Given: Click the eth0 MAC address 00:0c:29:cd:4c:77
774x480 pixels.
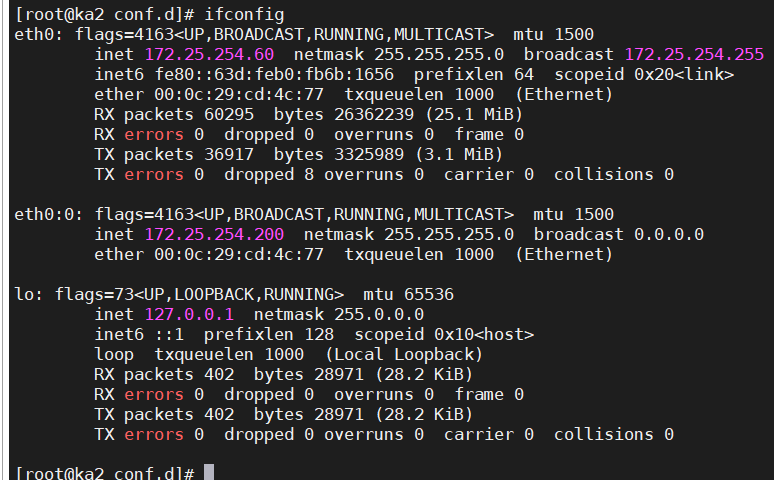Looking at the screenshot, I should point(239,94).
